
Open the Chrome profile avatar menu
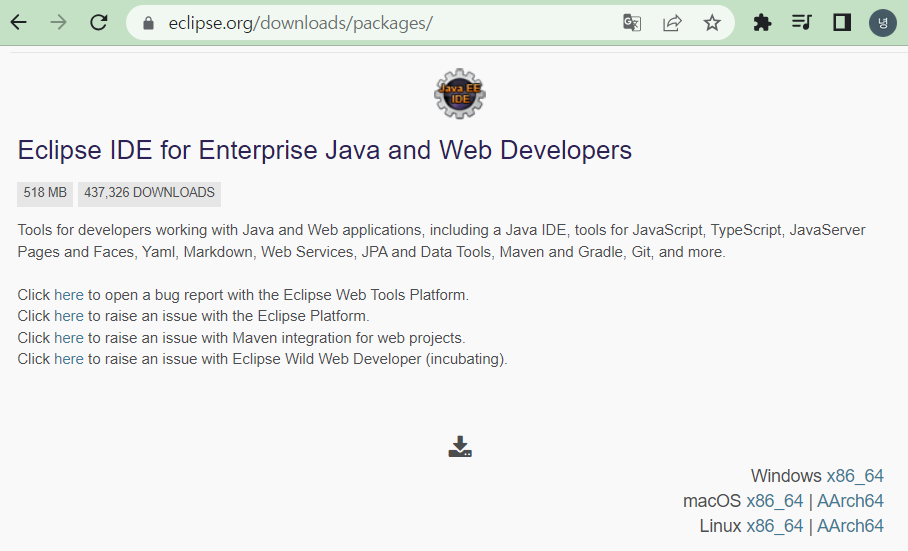[883, 23]
